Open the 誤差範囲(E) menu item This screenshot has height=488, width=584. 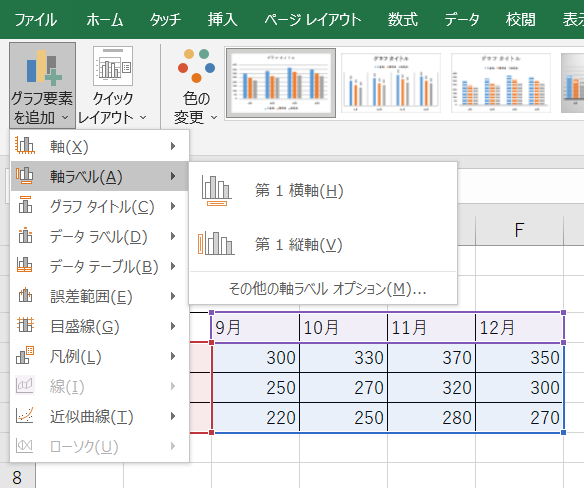coord(99,296)
